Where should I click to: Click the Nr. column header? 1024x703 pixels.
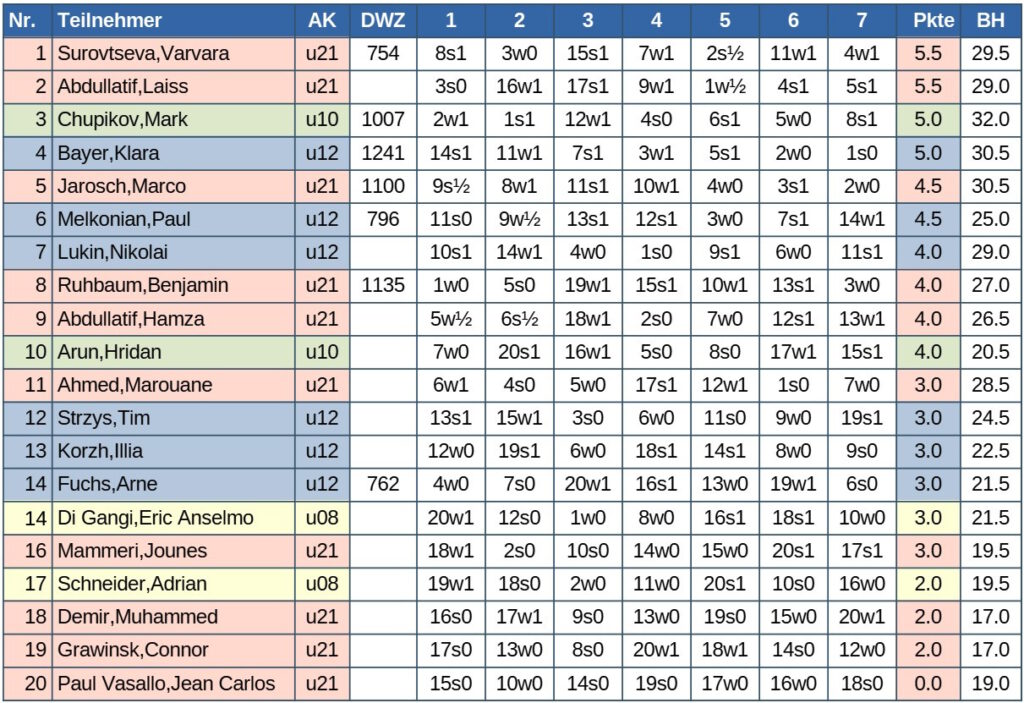pos(22,20)
